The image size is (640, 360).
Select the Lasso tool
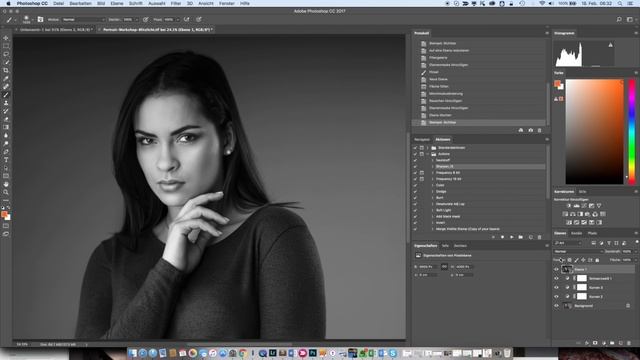[x=6, y=54]
